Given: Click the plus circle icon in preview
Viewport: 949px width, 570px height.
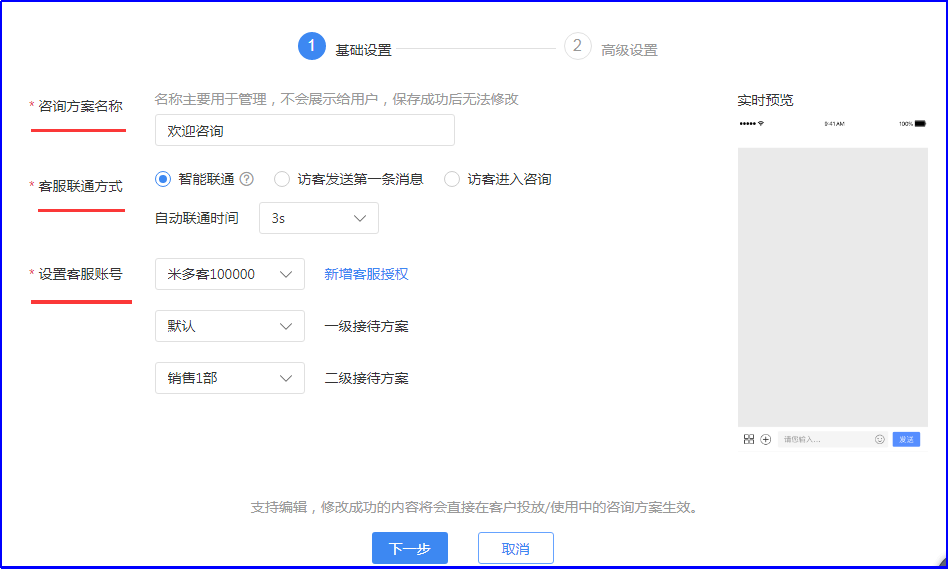Looking at the screenshot, I should pyautogui.click(x=766, y=439).
